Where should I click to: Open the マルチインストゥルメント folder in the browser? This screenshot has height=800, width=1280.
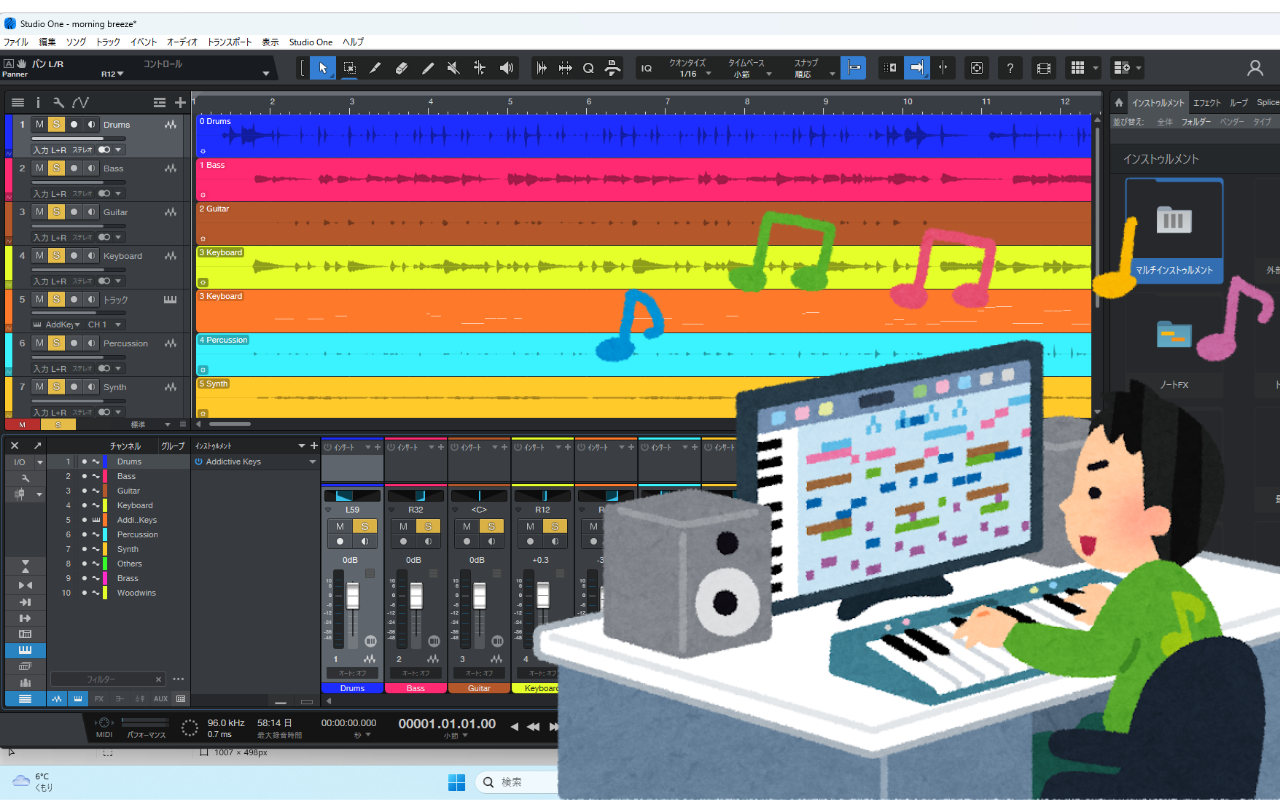click(1174, 218)
